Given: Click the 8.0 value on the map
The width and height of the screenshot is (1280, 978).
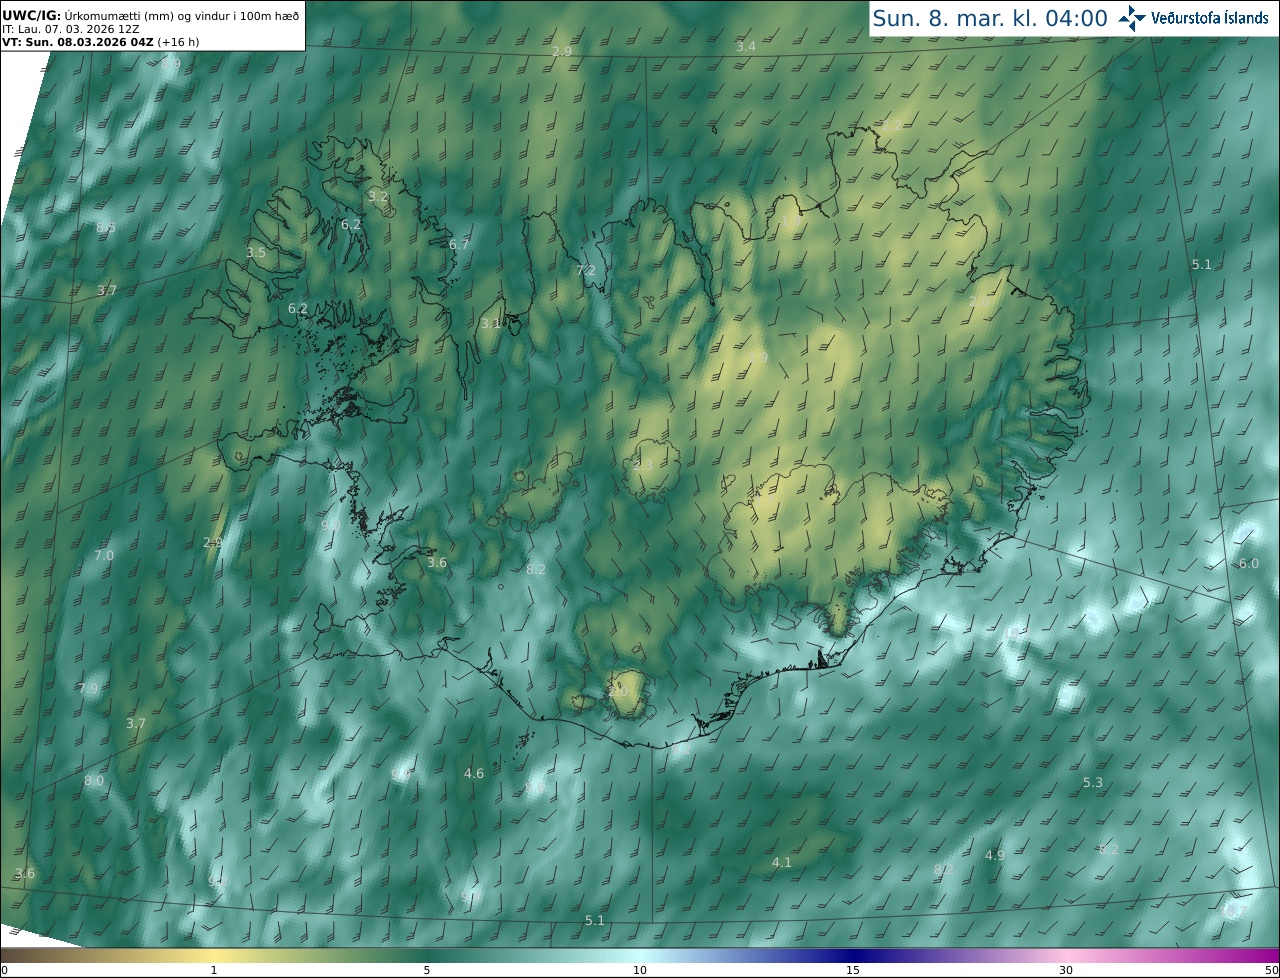Looking at the screenshot, I should [94, 780].
